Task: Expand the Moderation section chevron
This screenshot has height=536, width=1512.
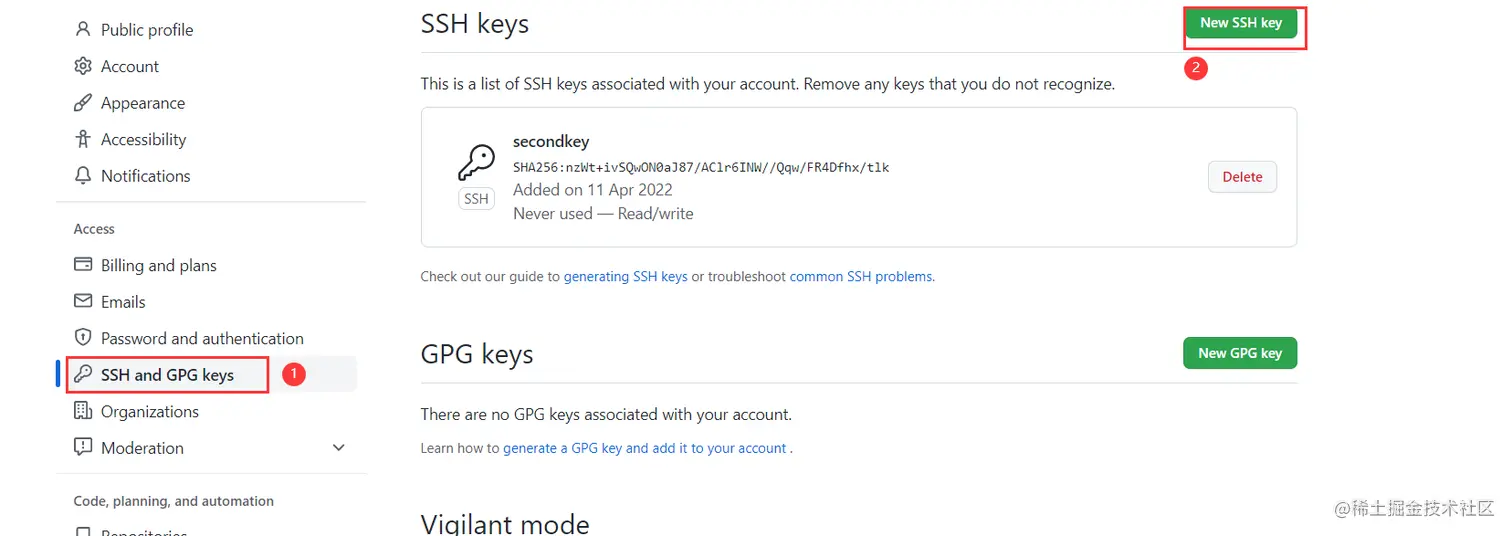Action: pos(339,448)
